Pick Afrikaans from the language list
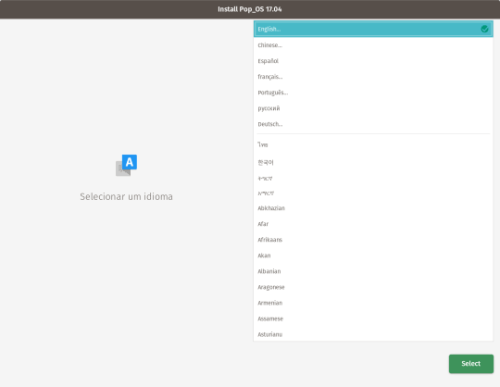 click(373, 240)
